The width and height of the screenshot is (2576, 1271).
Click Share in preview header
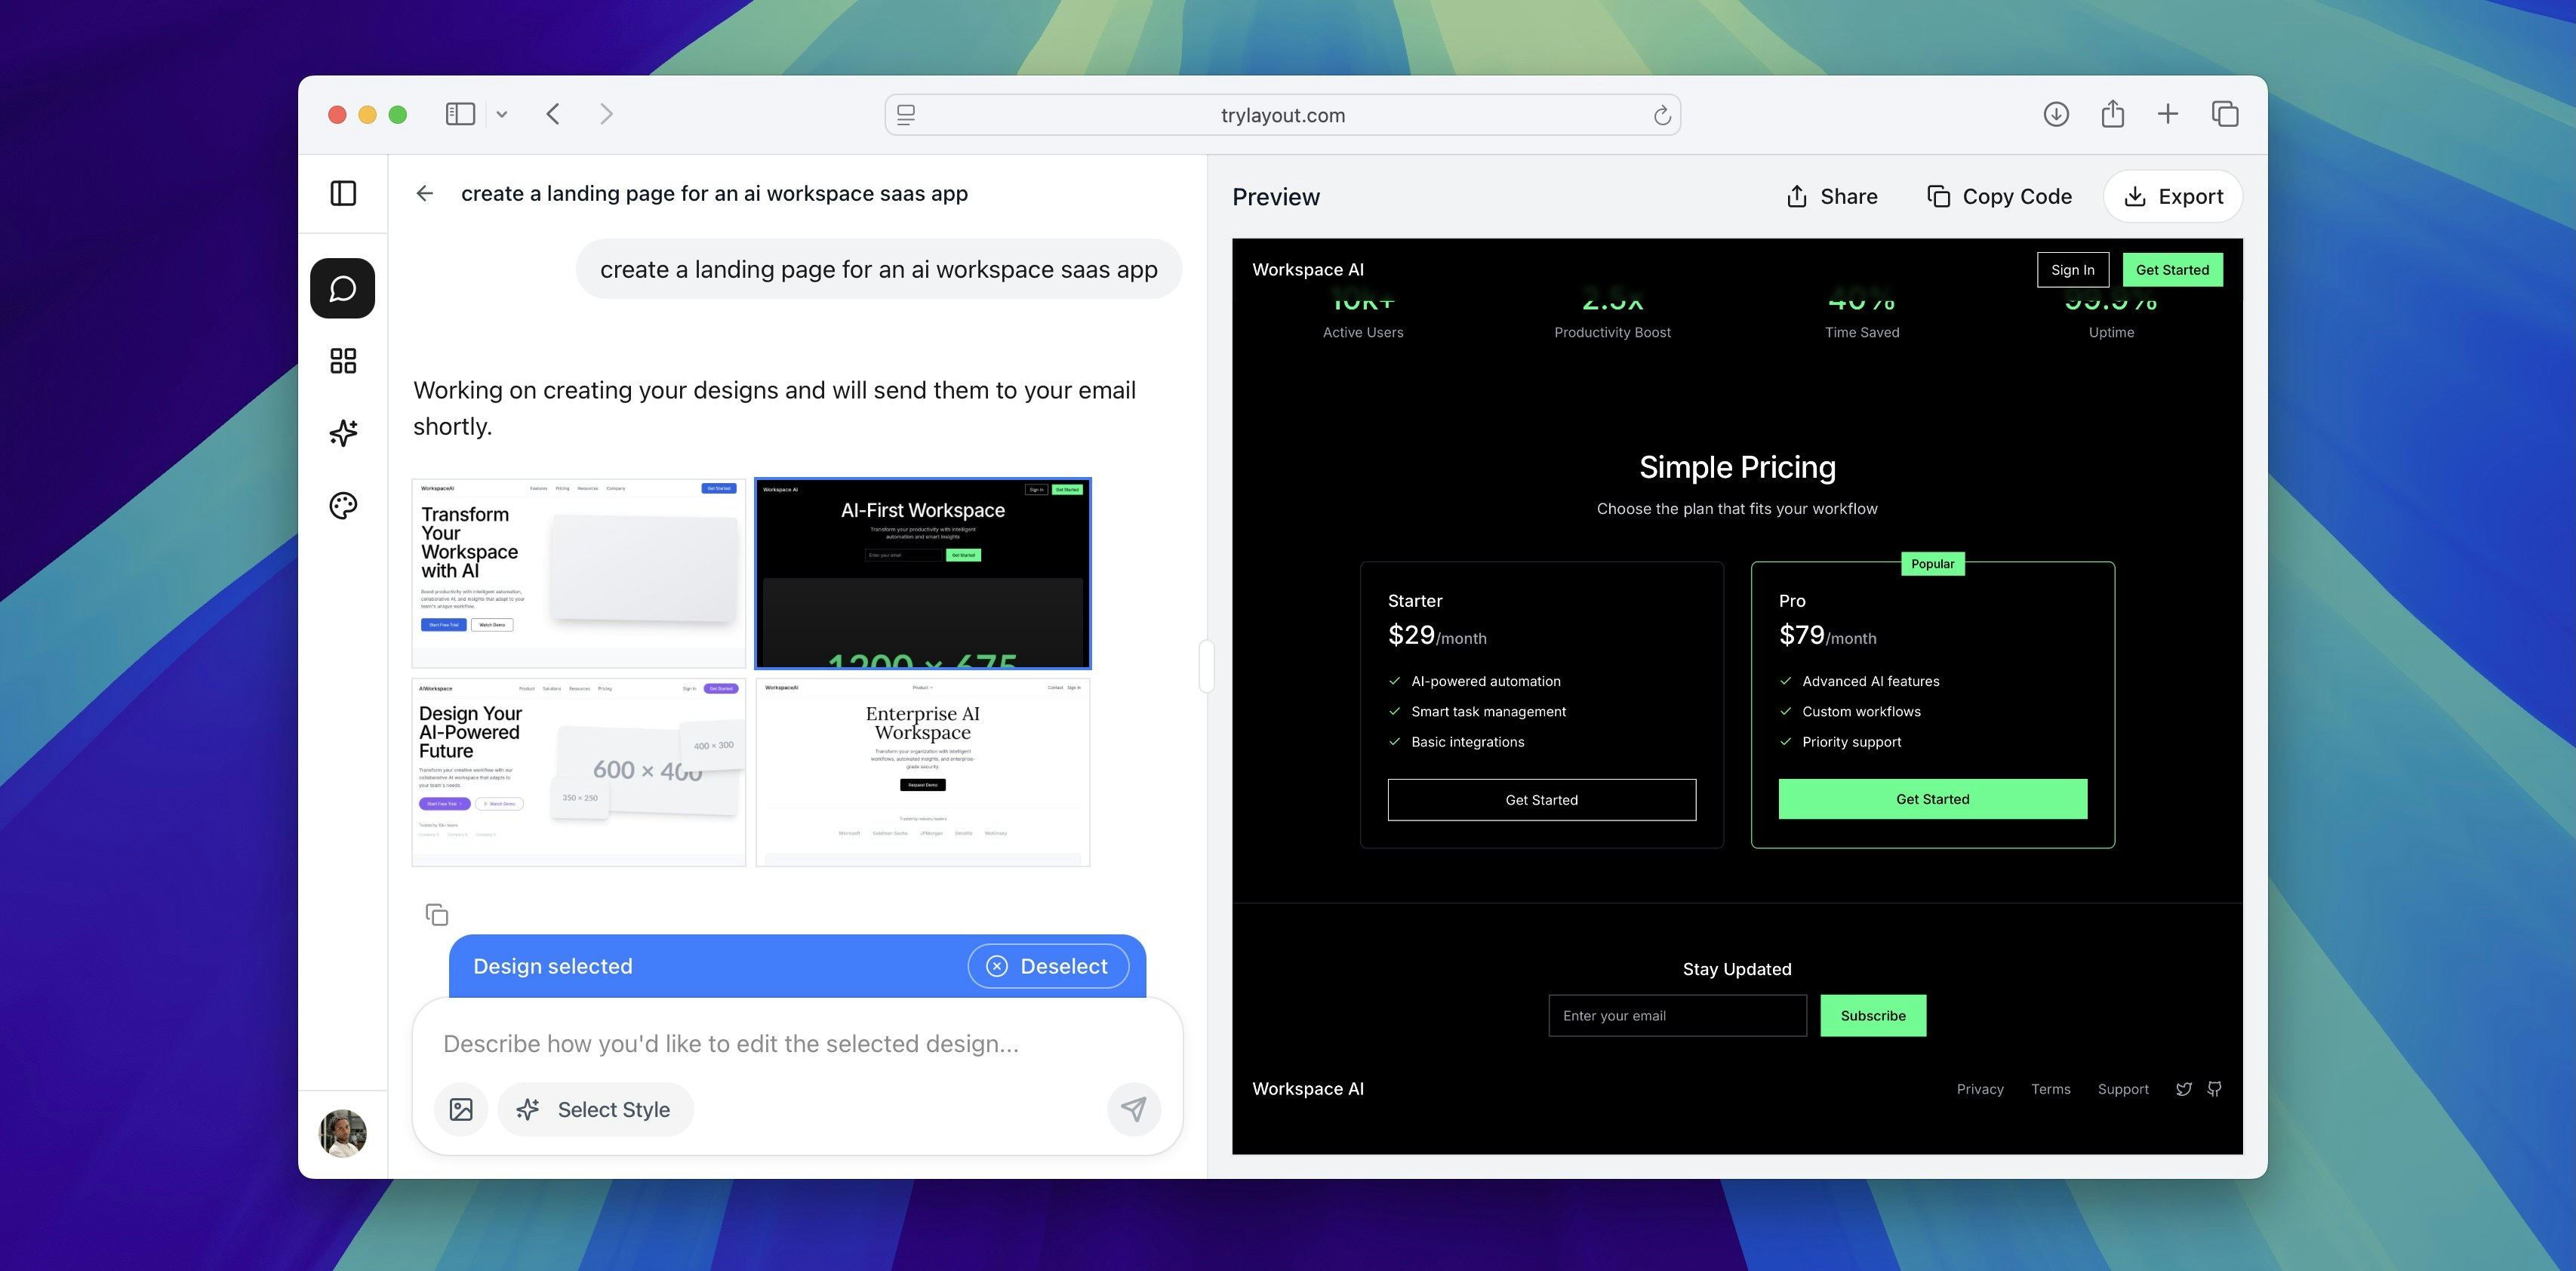1832,196
